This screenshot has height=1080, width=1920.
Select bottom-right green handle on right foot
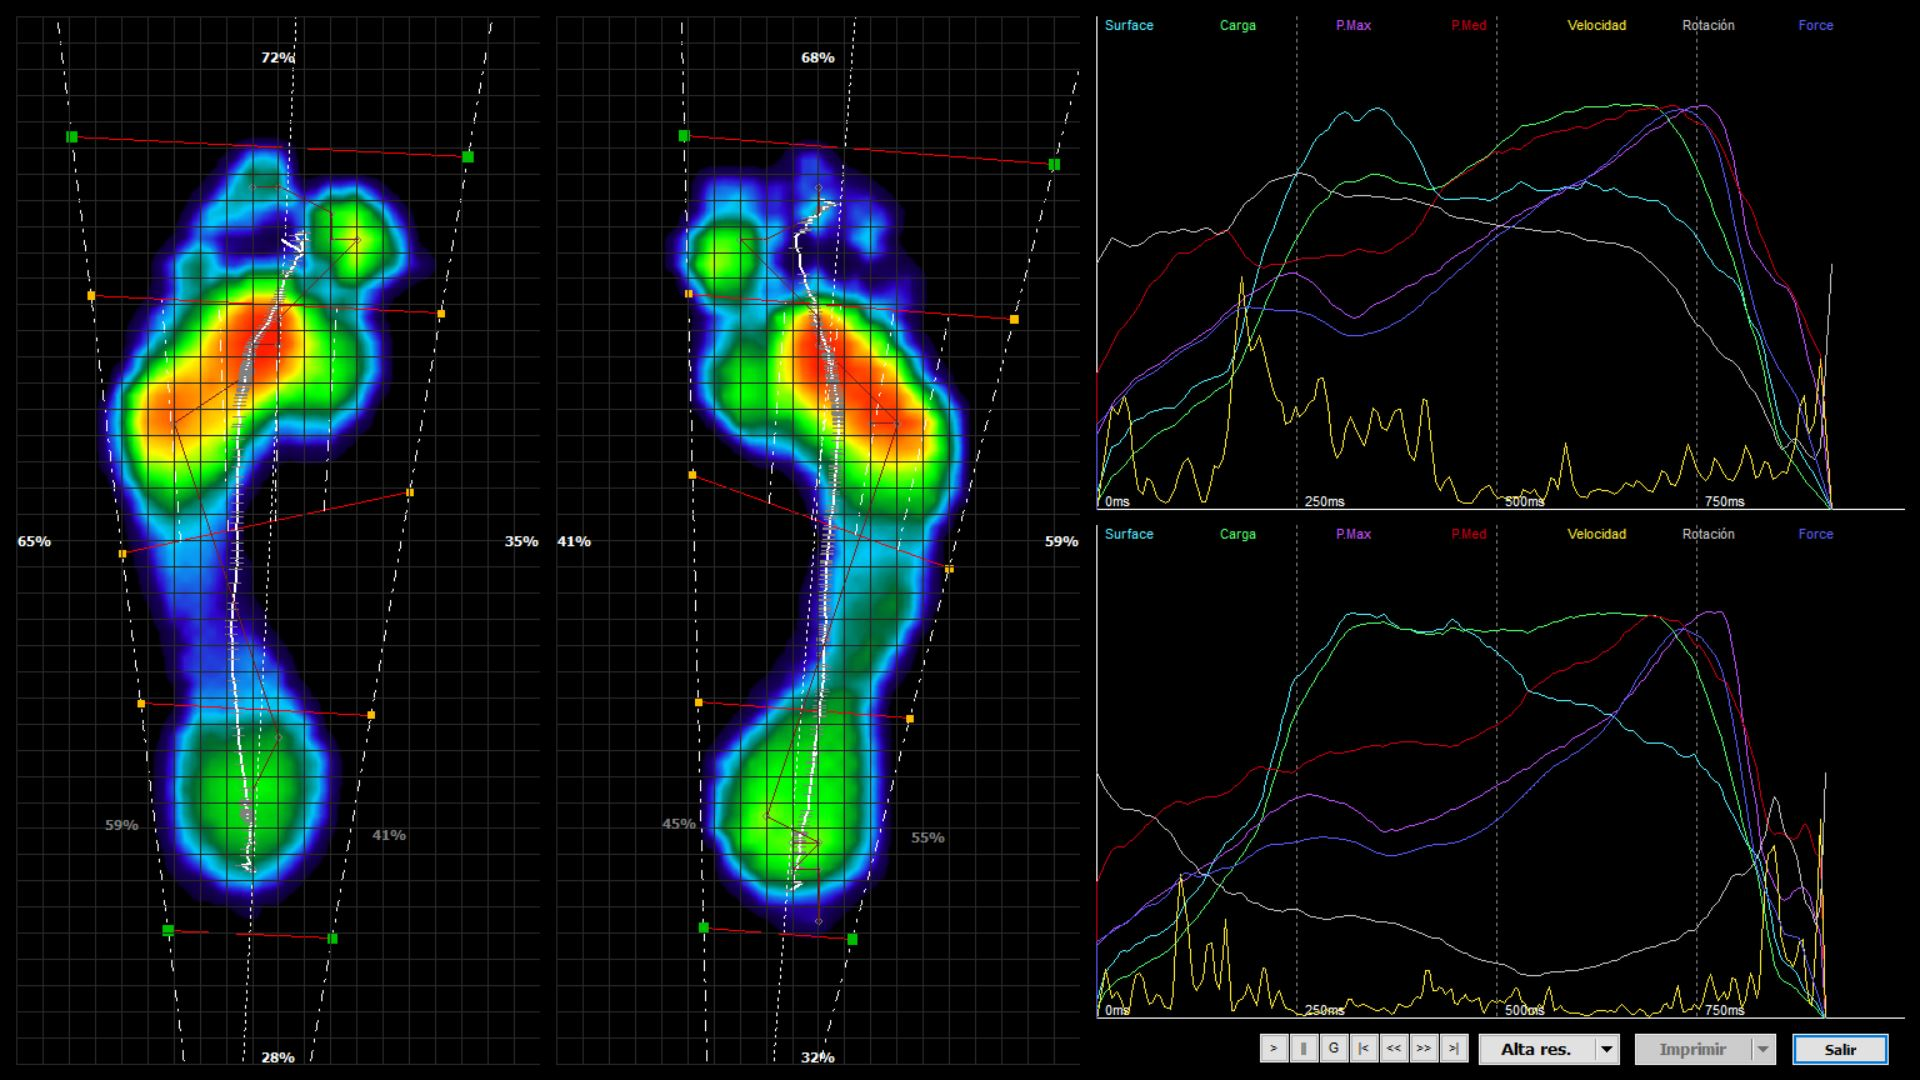pyautogui.click(x=852, y=939)
